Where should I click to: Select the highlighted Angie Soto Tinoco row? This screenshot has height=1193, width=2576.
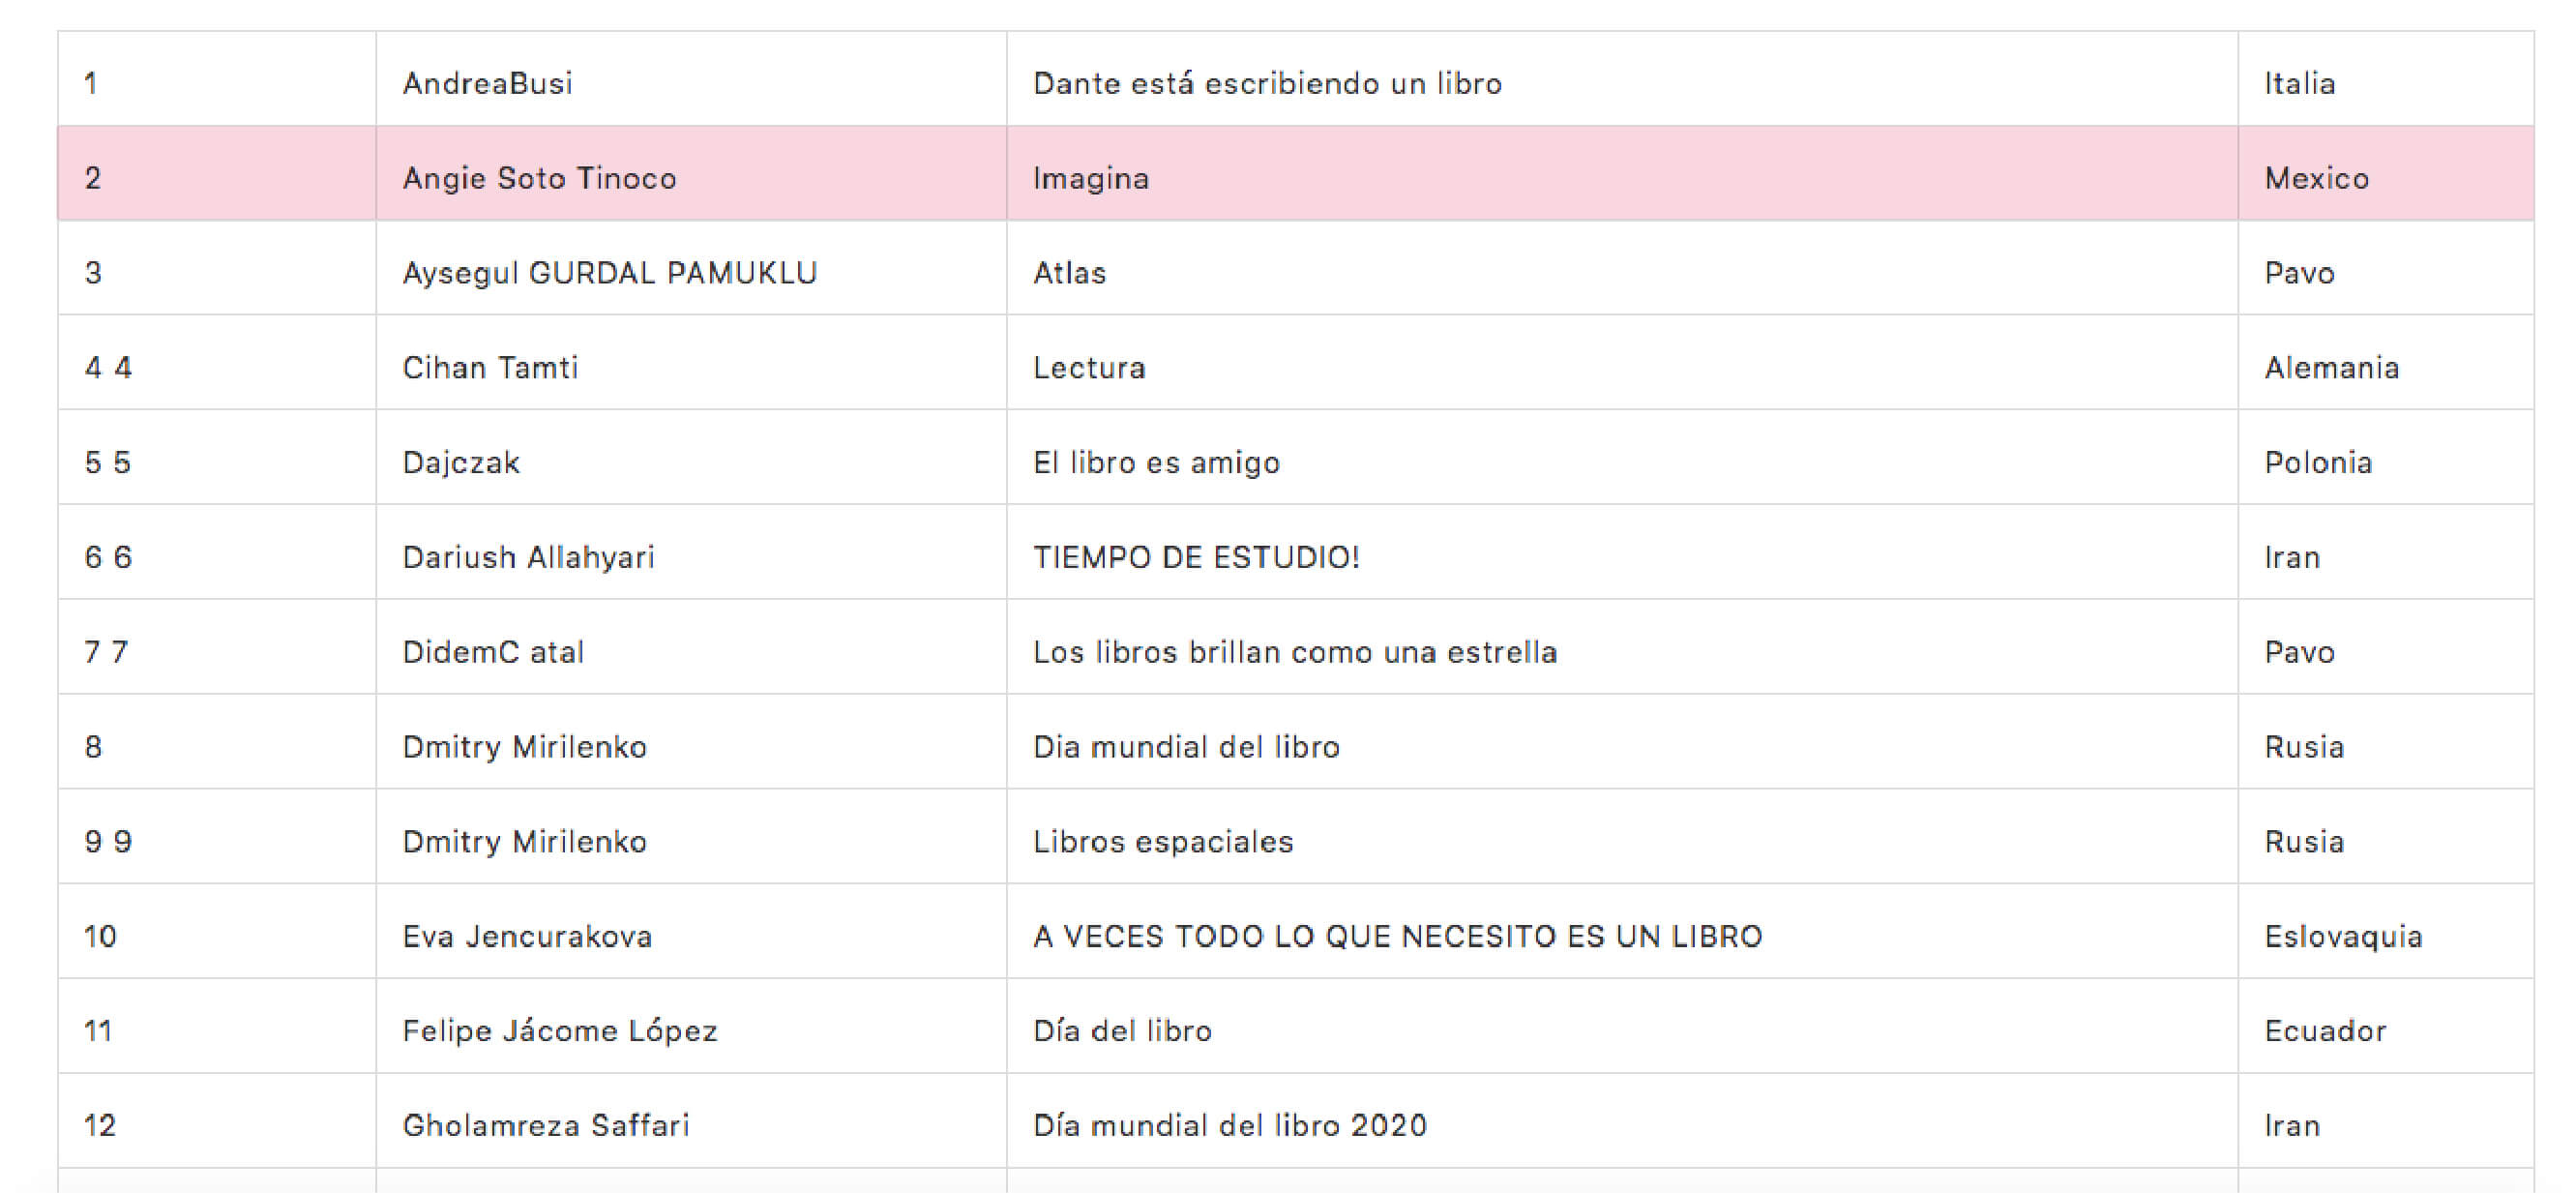[x=1295, y=173]
